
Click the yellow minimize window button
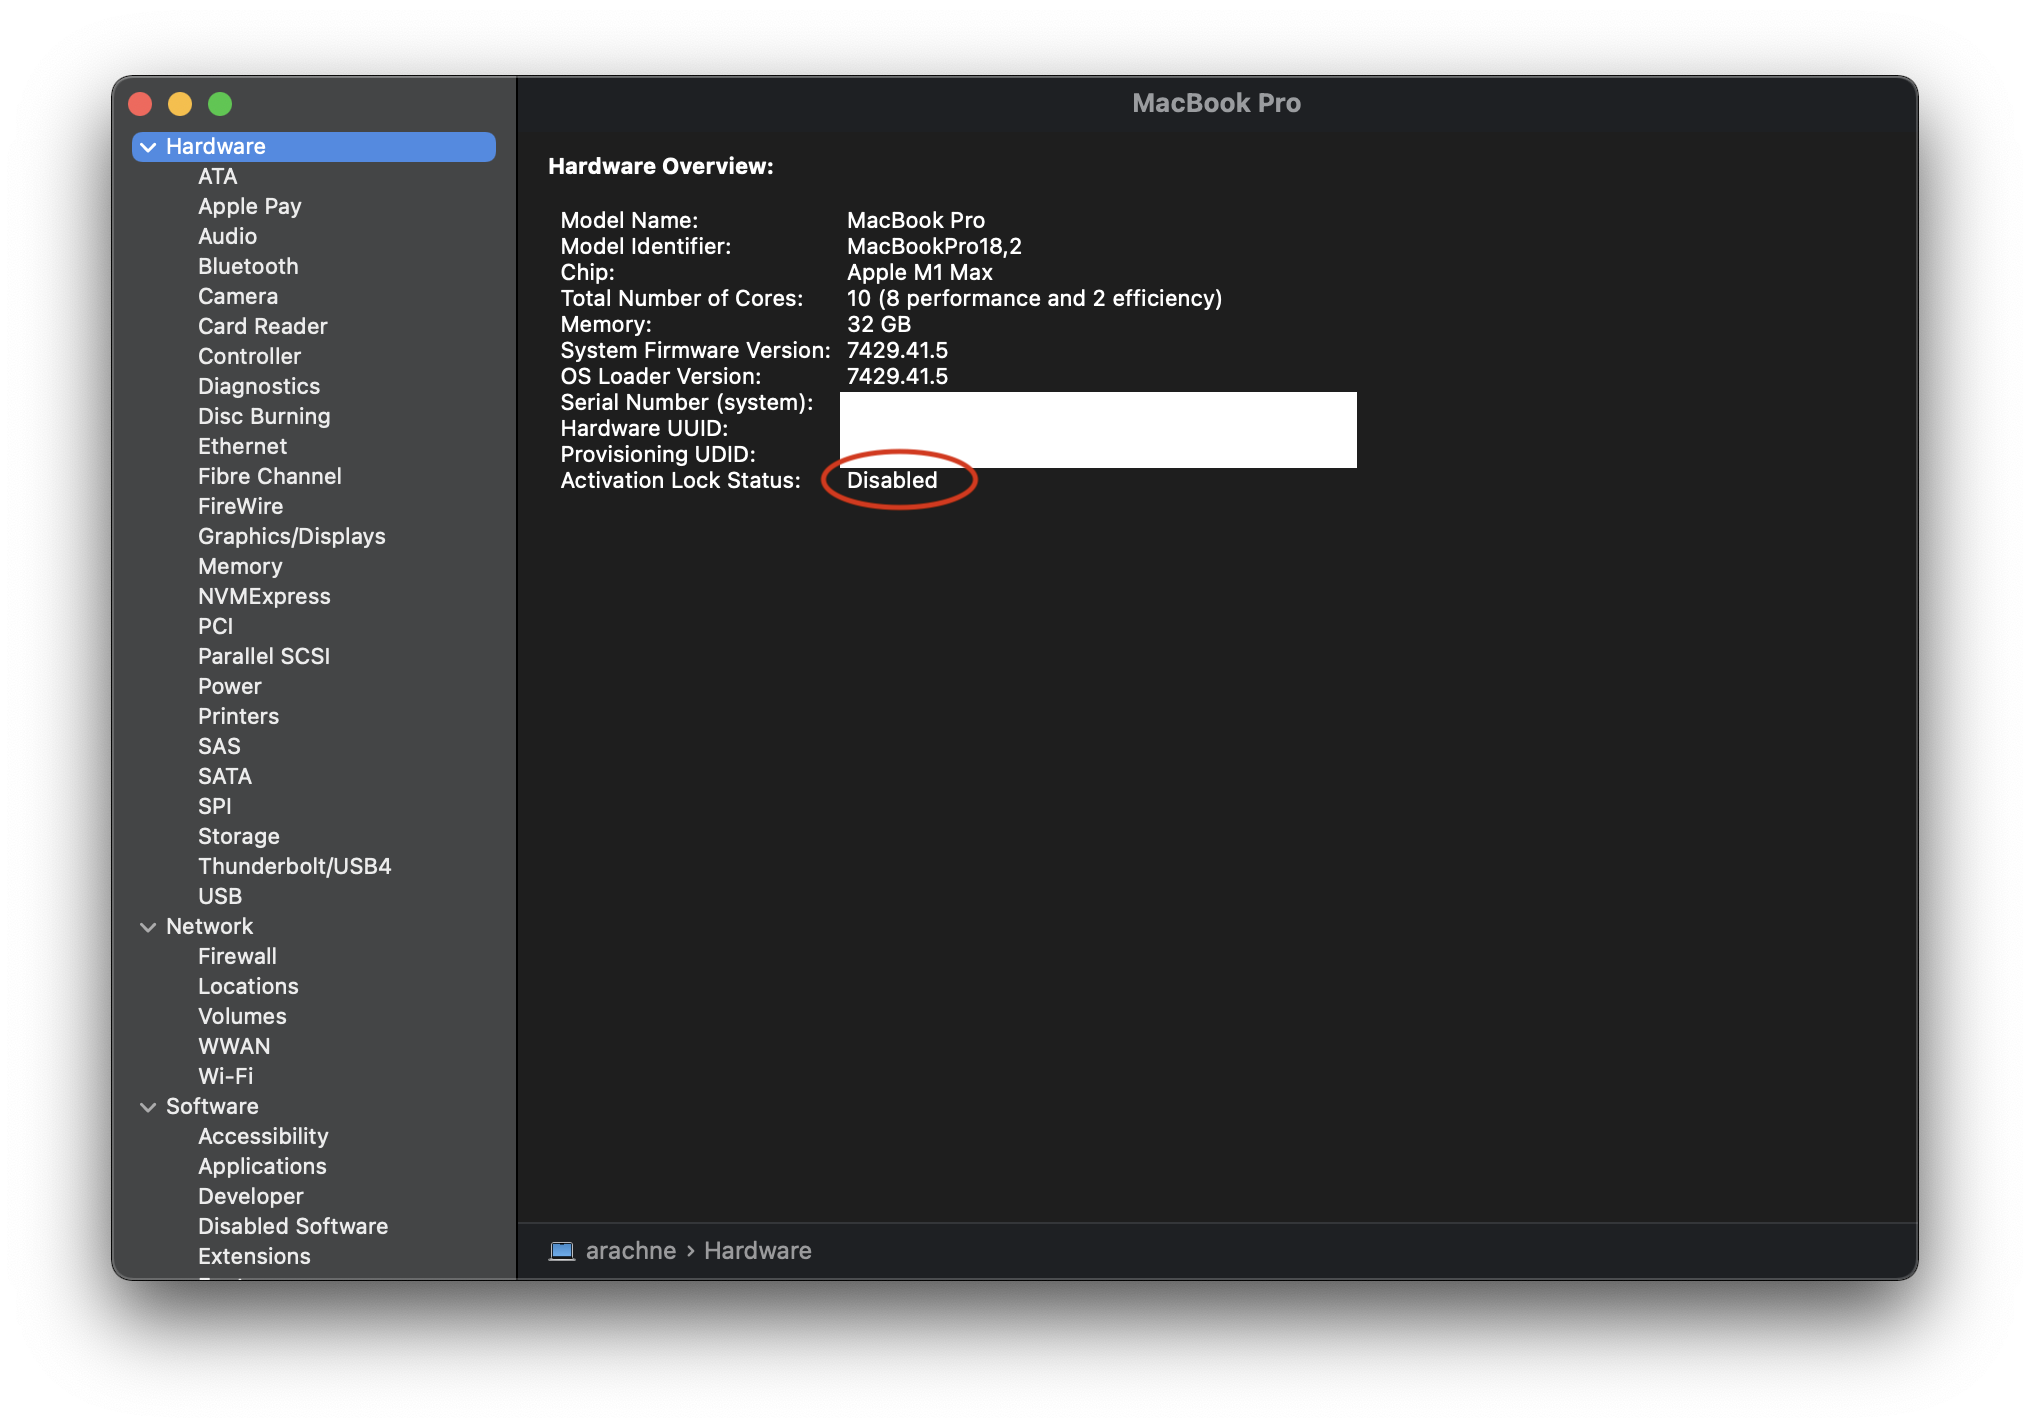tap(180, 104)
